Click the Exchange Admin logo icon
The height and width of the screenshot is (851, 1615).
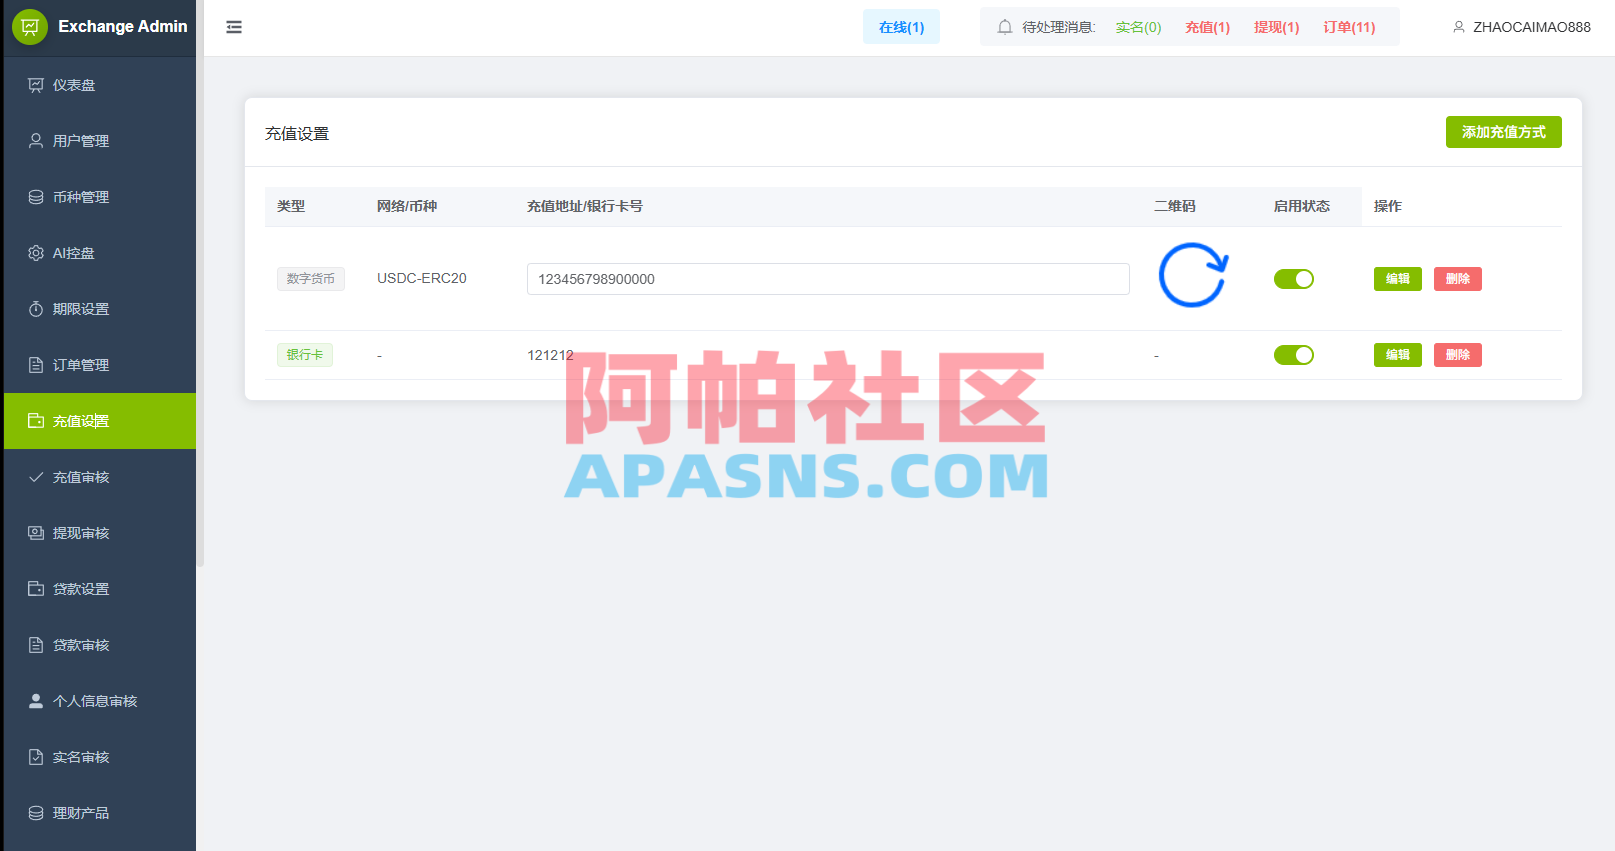coord(30,27)
